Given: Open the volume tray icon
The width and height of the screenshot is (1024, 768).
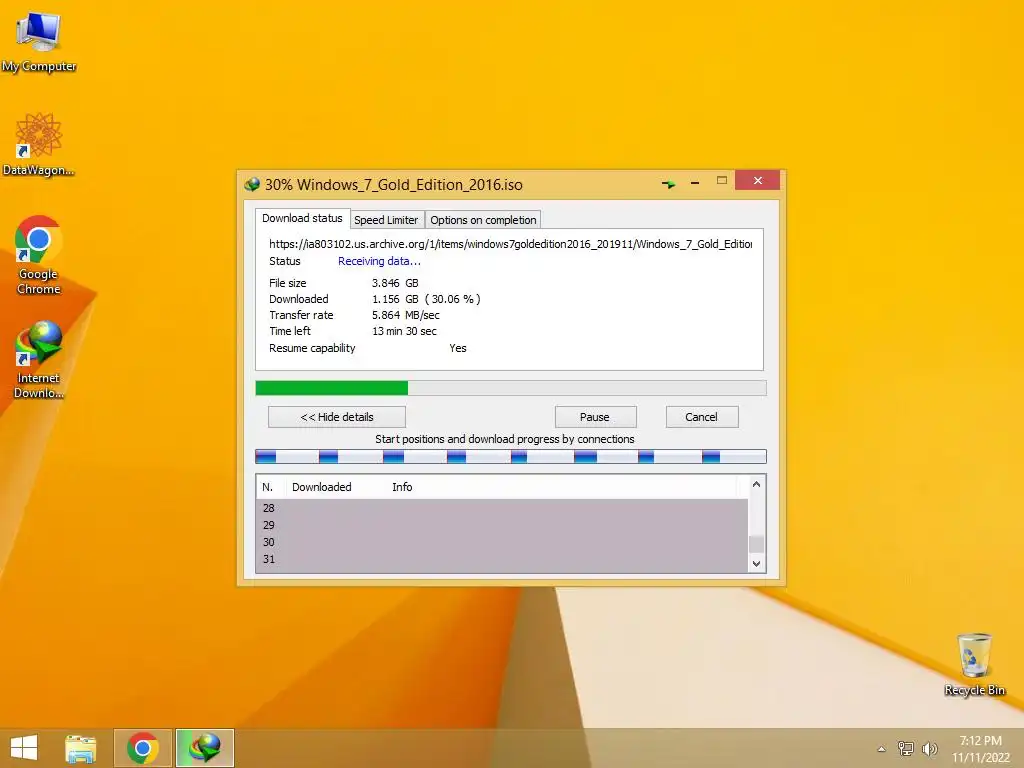Looking at the screenshot, I should coord(930,749).
